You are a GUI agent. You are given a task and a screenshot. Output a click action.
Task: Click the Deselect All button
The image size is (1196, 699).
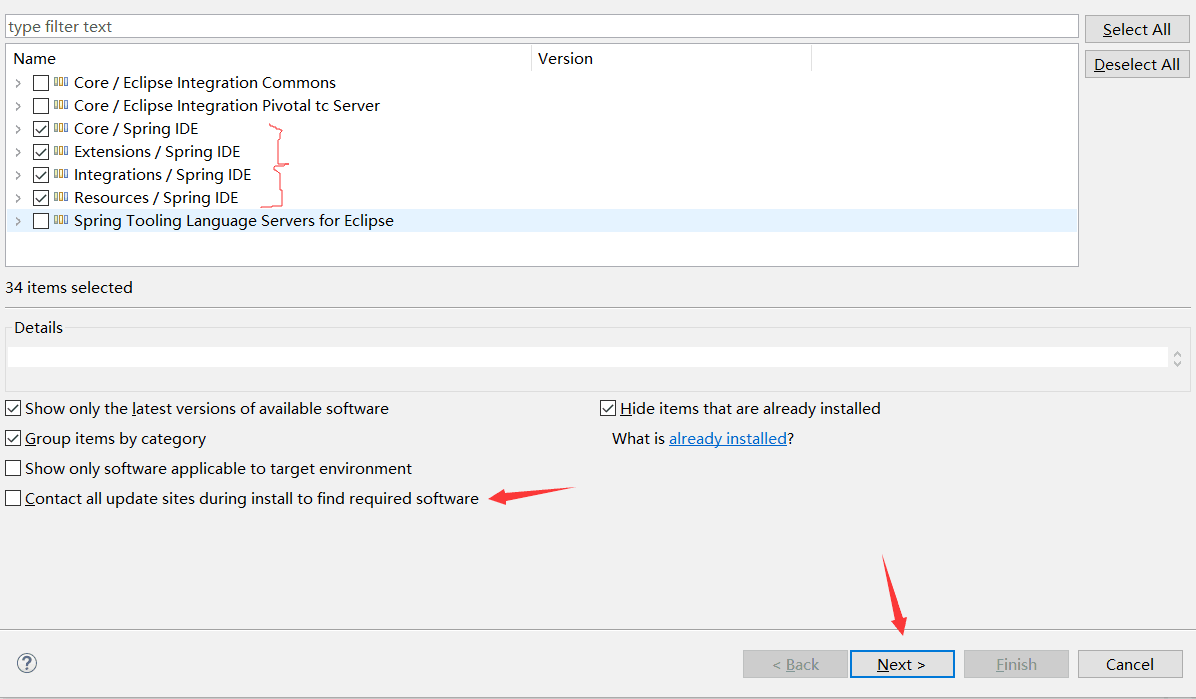coord(1137,64)
